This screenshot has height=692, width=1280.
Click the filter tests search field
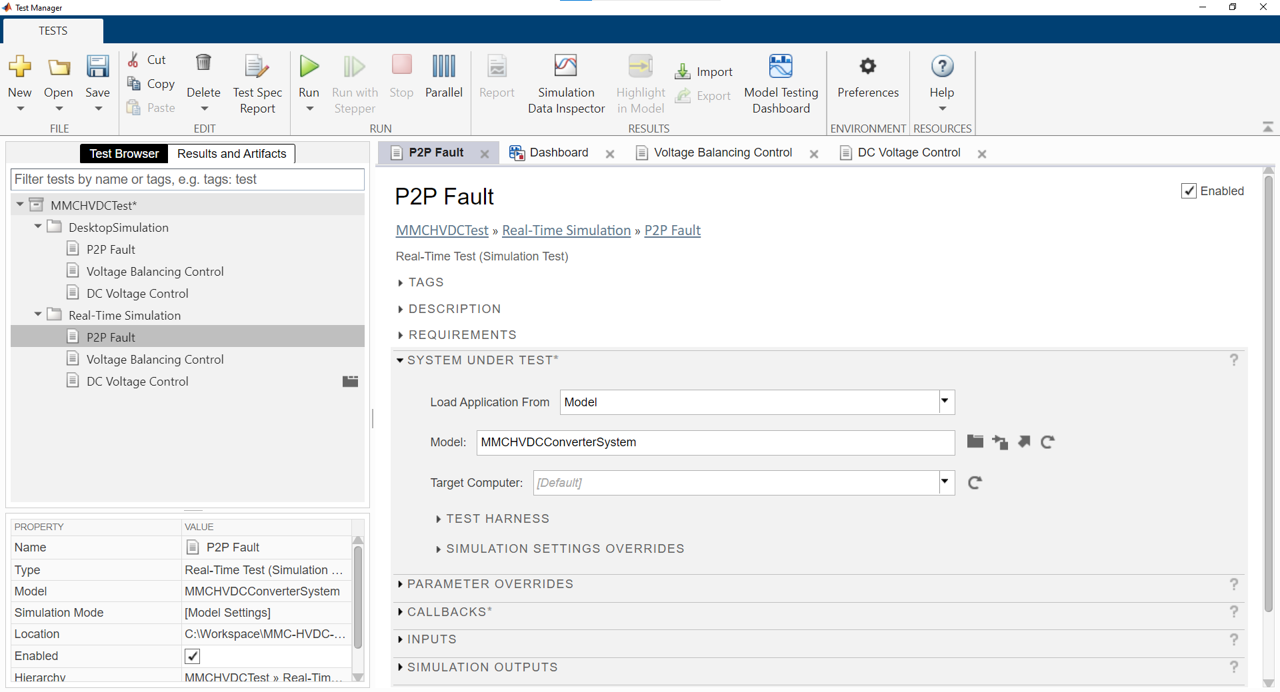pyautogui.click(x=187, y=180)
